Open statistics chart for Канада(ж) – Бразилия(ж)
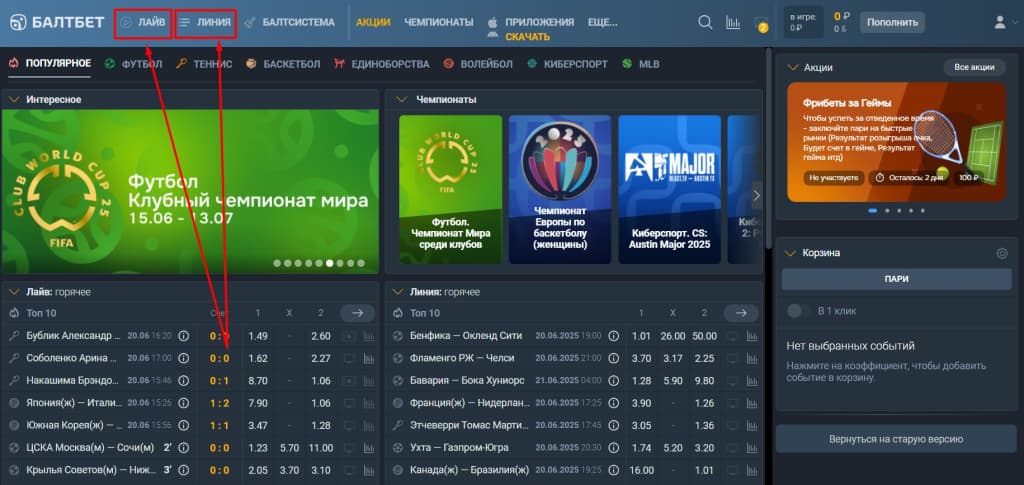The height and width of the screenshot is (485, 1024). (x=752, y=470)
